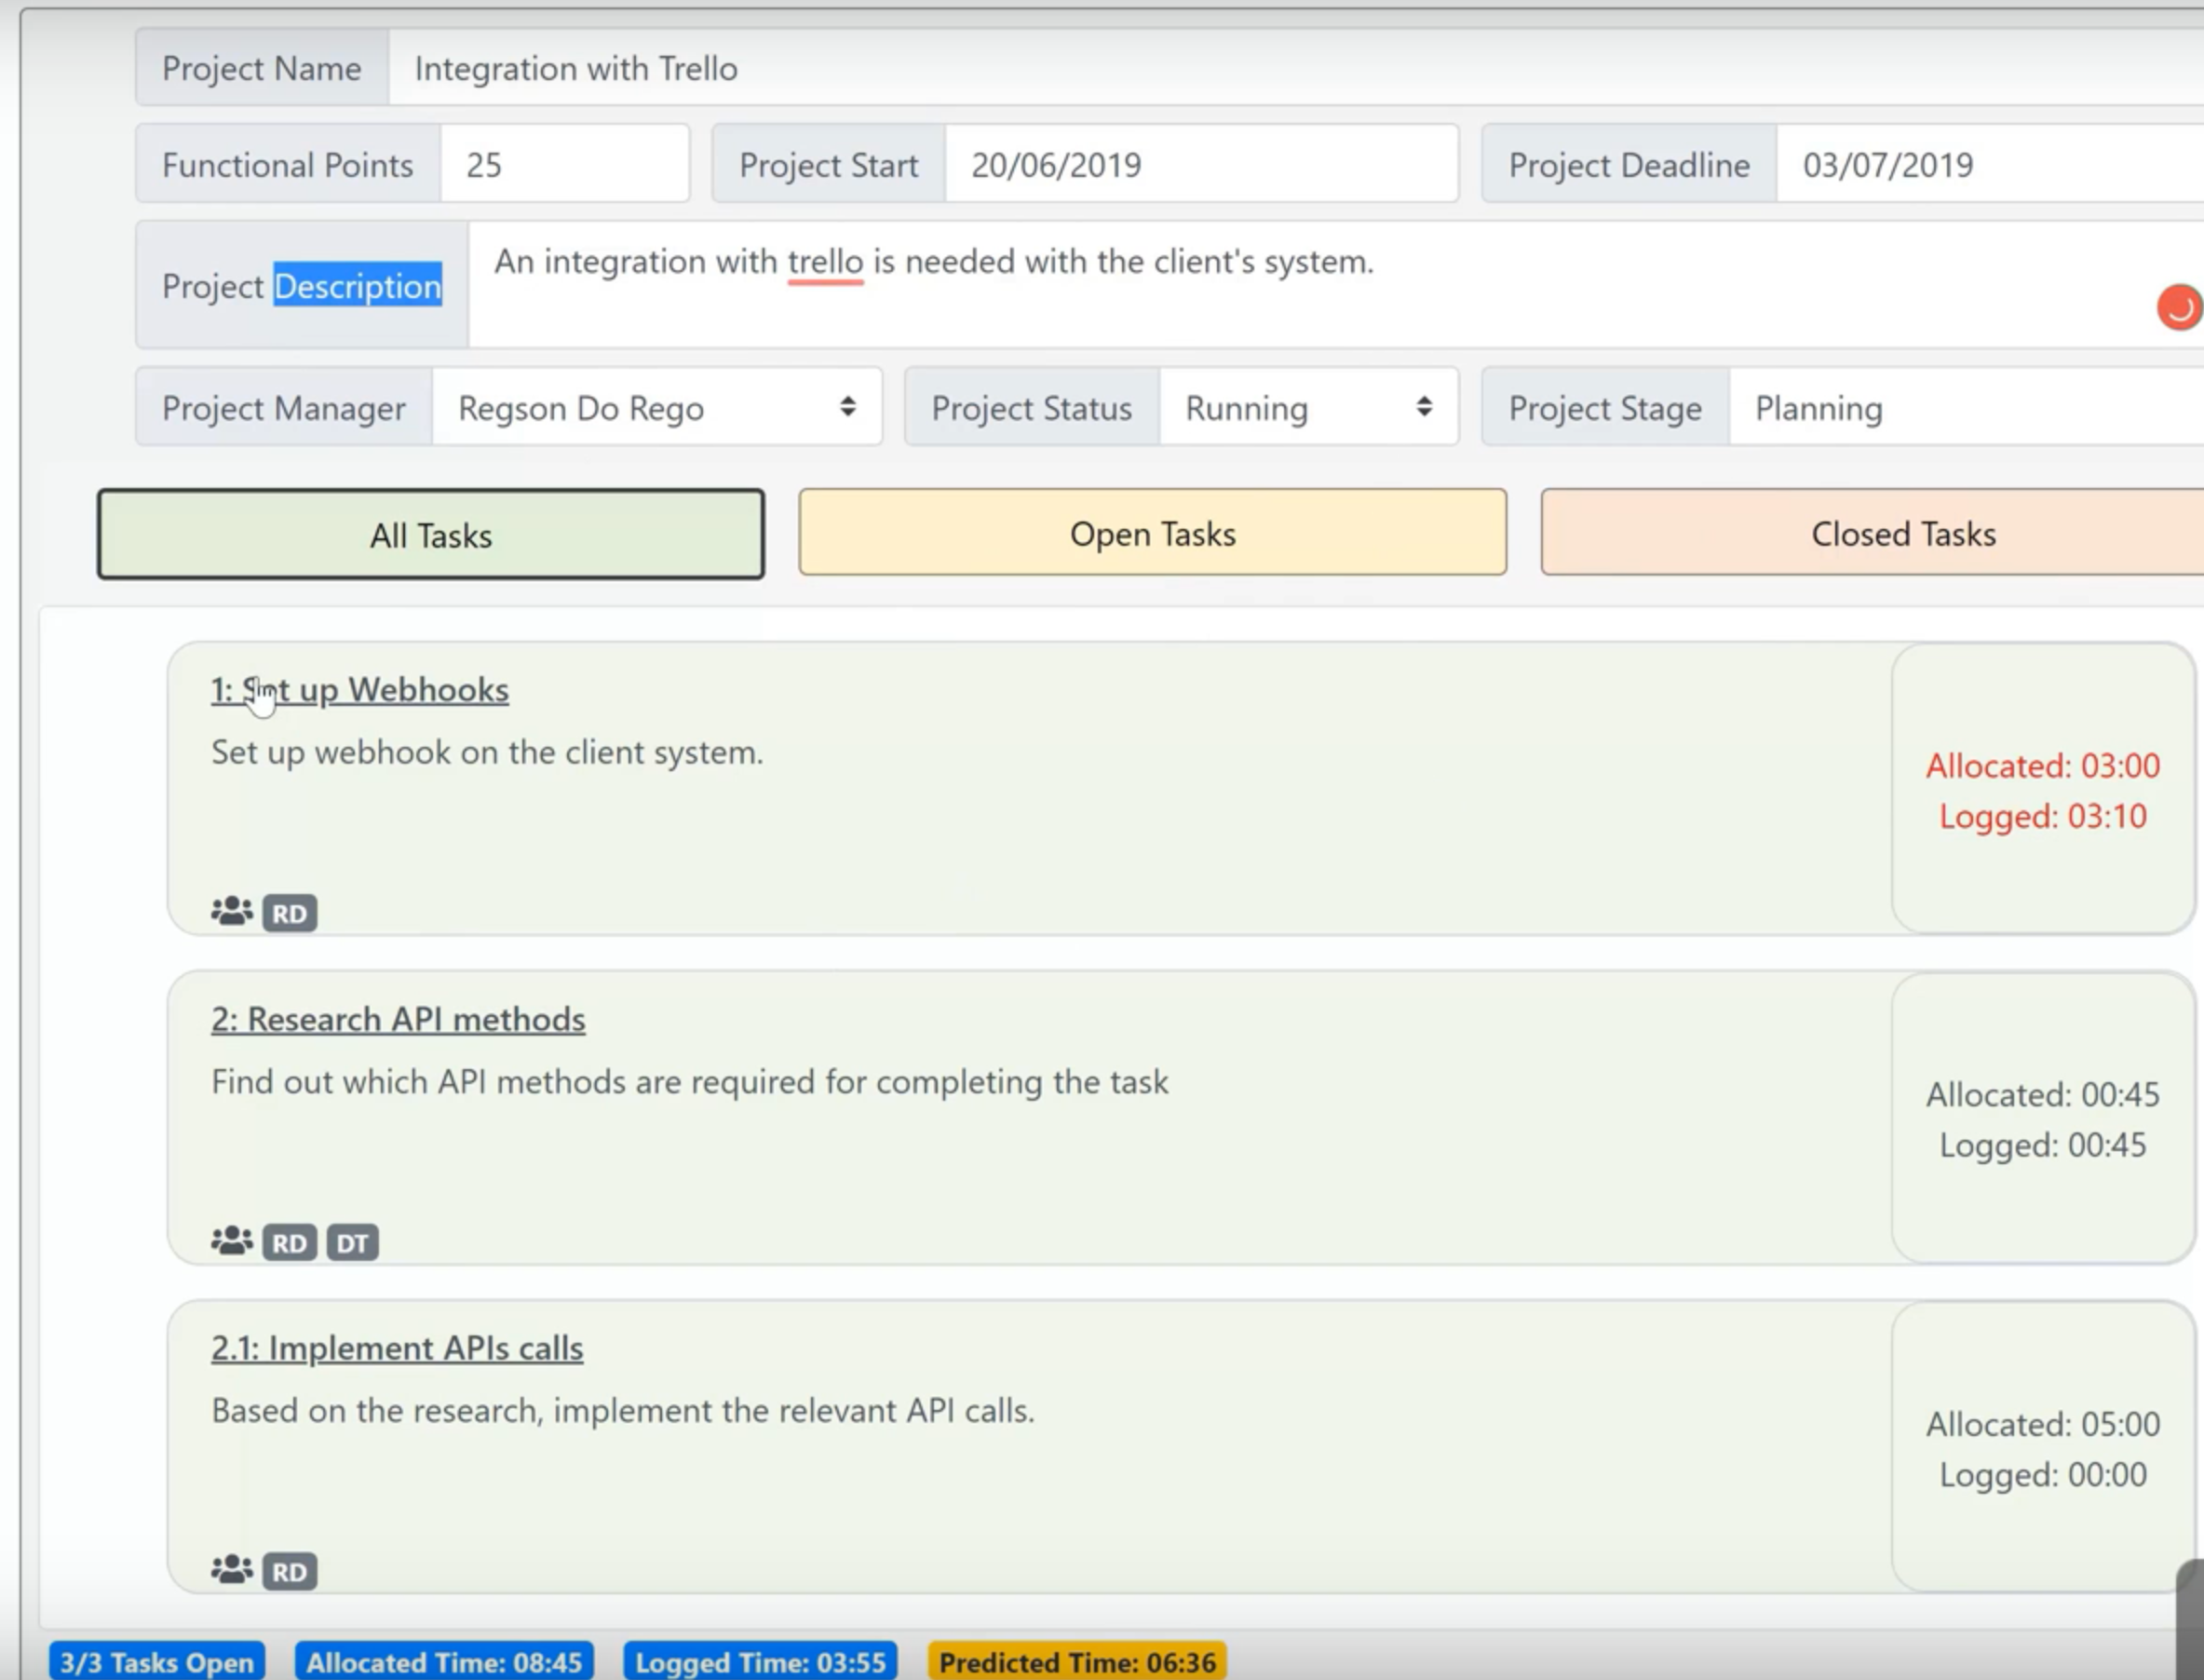Open the Project Status dropdown
Viewport: 2204px width, 1680px height.
pyautogui.click(x=1307, y=408)
